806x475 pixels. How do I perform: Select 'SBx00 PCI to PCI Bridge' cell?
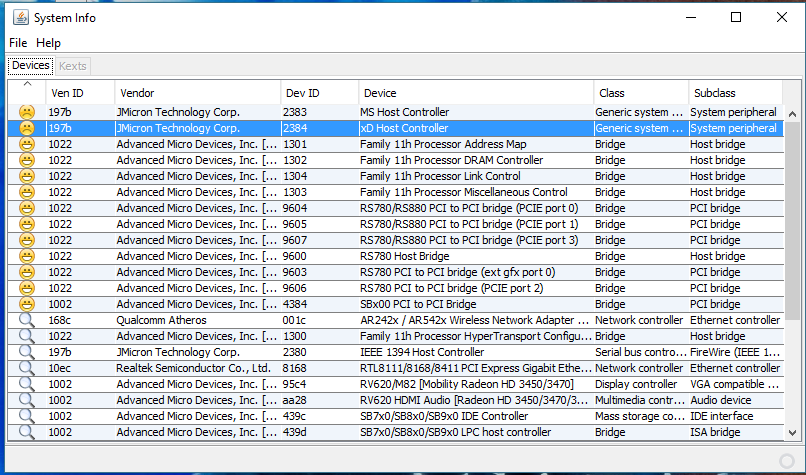pos(477,303)
